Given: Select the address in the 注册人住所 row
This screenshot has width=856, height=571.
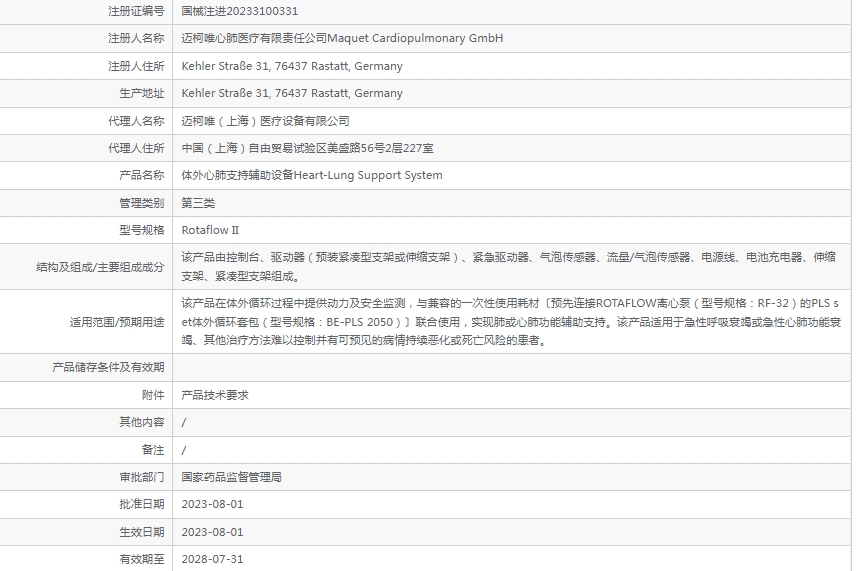Looking at the screenshot, I should tap(292, 66).
